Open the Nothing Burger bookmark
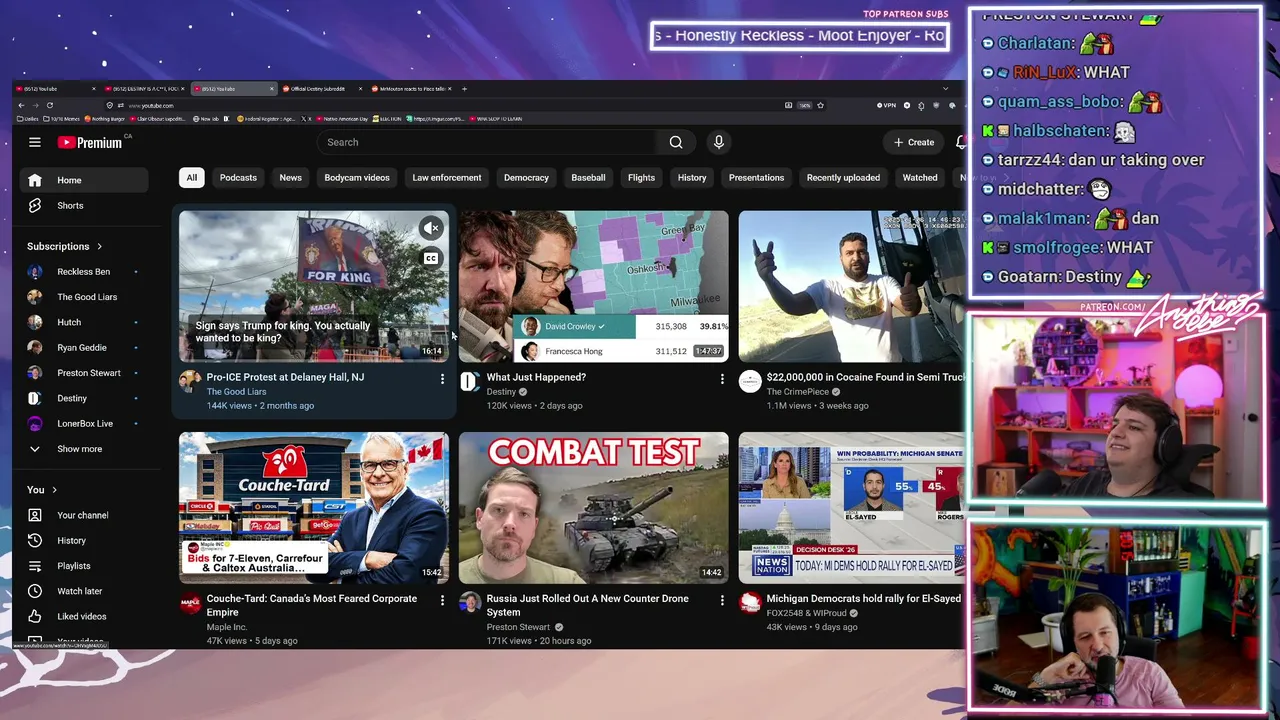The width and height of the screenshot is (1280, 720). (x=105, y=119)
